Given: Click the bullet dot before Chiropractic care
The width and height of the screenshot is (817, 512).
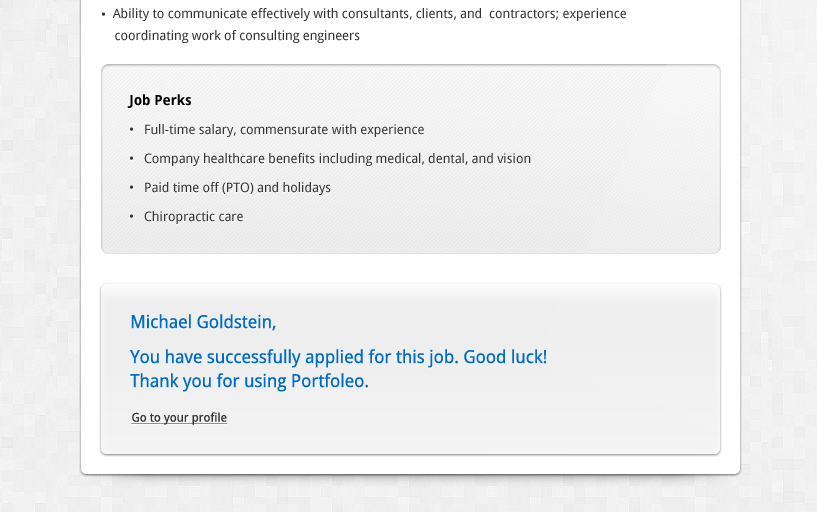Looking at the screenshot, I should [x=131, y=216].
